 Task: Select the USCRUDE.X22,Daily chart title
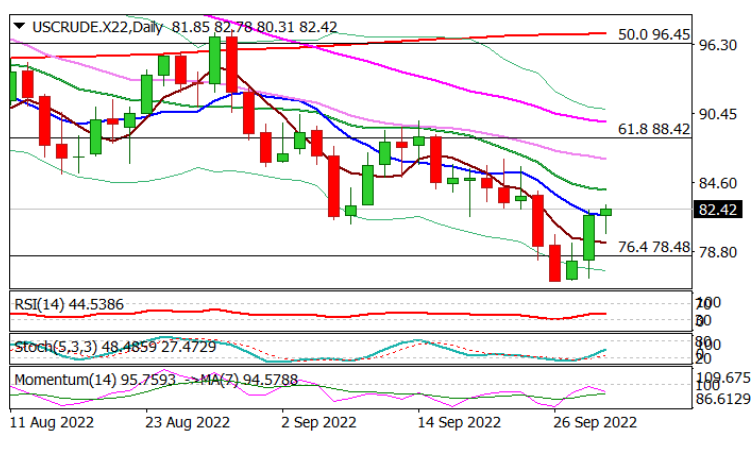point(97,27)
